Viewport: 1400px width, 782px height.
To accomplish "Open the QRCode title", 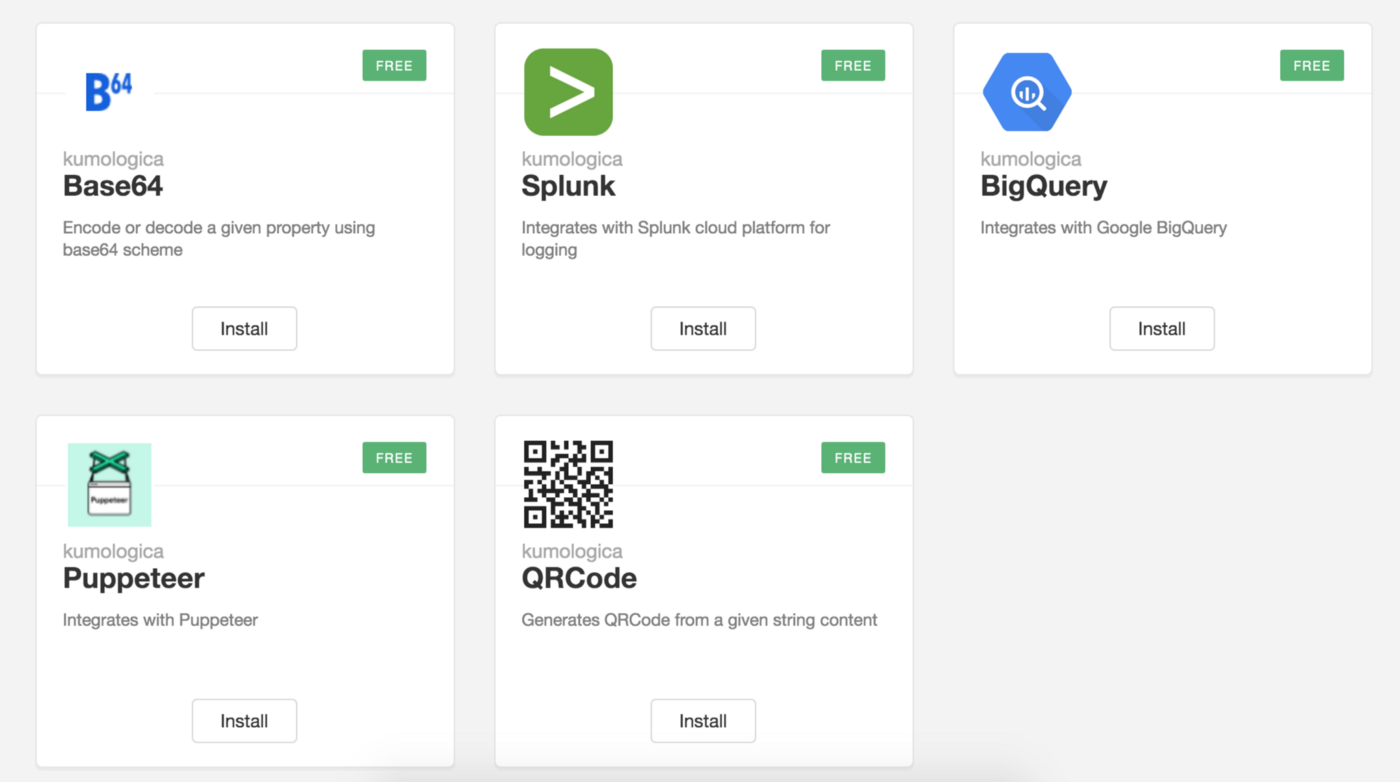I will [x=579, y=578].
